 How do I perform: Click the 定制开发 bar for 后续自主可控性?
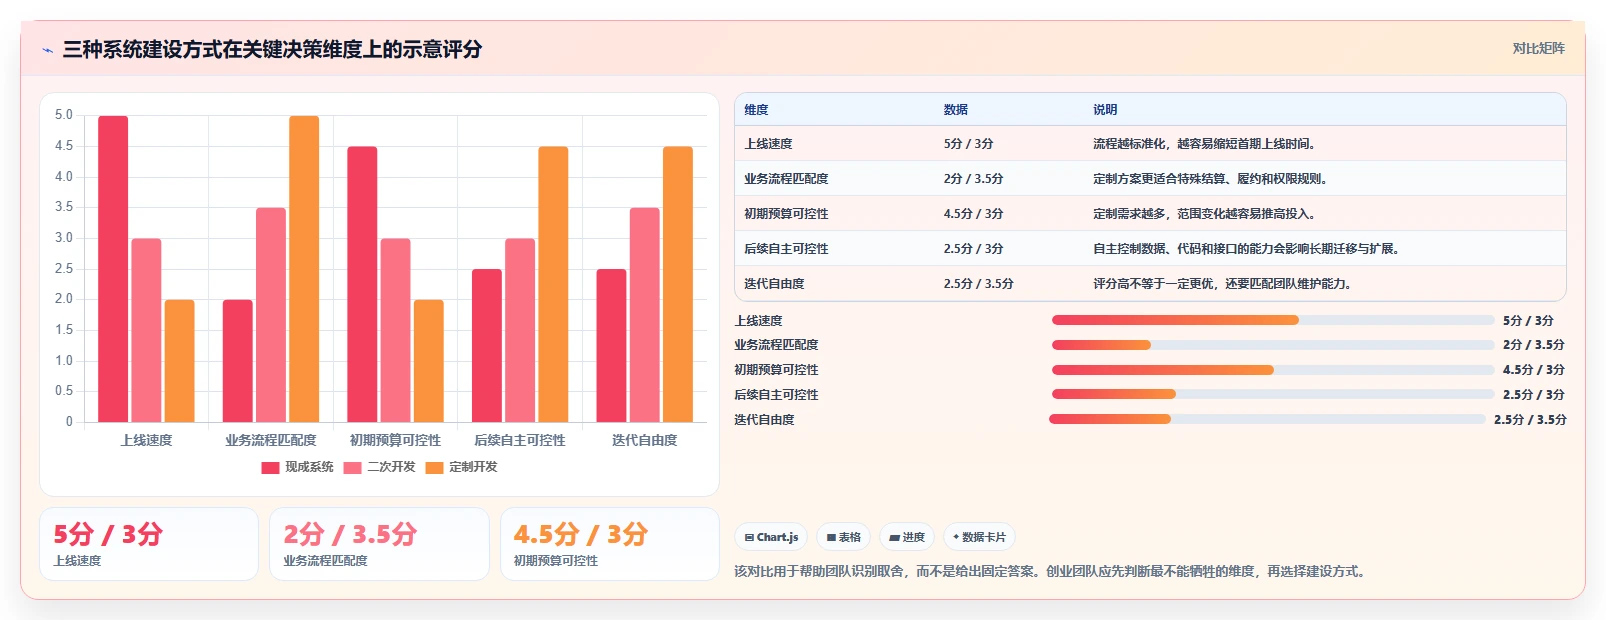553,284
